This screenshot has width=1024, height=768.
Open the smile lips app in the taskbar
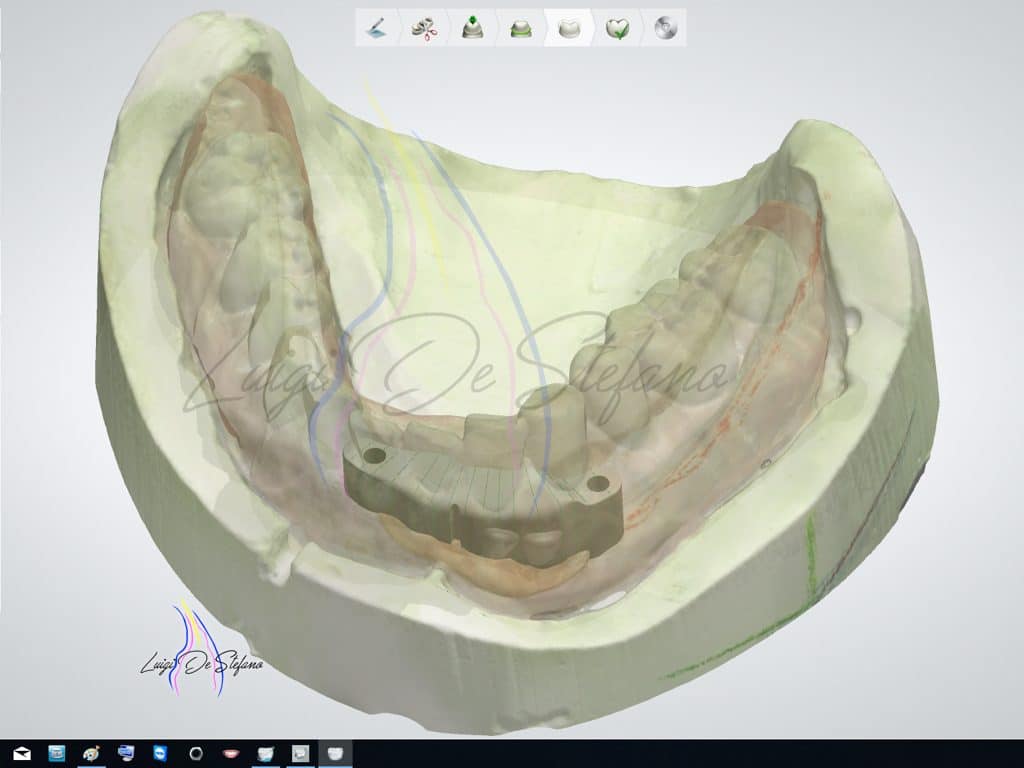point(231,753)
